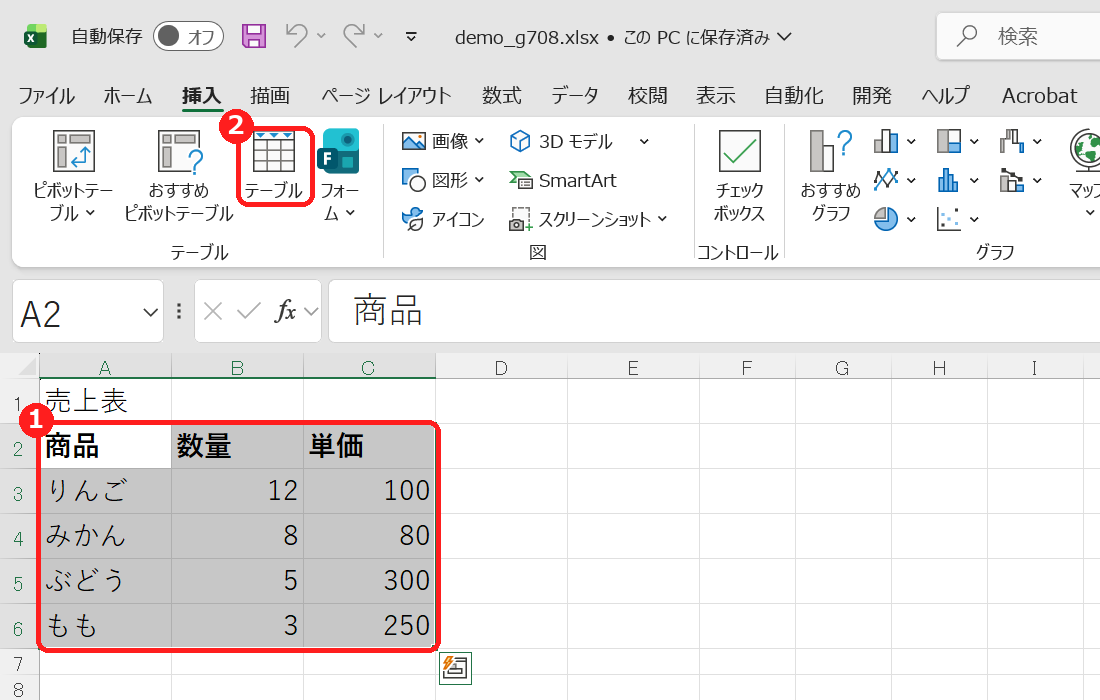The height and width of the screenshot is (700, 1100).
Task: Expand the pie chart dropdown arrow
Action: [911, 220]
